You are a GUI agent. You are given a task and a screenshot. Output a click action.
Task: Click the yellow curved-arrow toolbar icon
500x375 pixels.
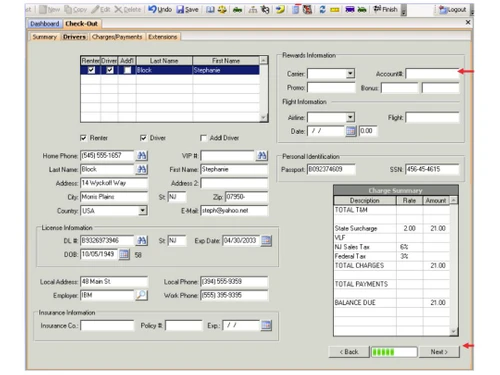point(280,10)
